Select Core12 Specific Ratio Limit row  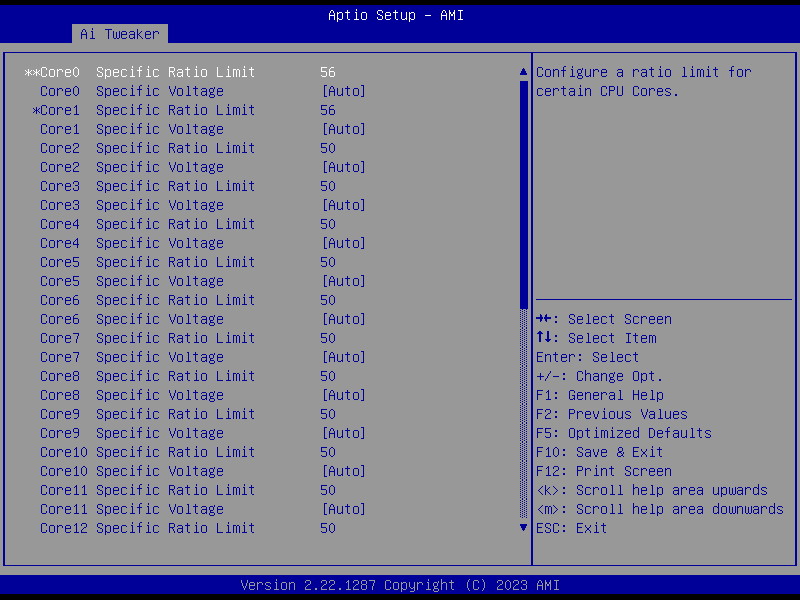click(188, 528)
